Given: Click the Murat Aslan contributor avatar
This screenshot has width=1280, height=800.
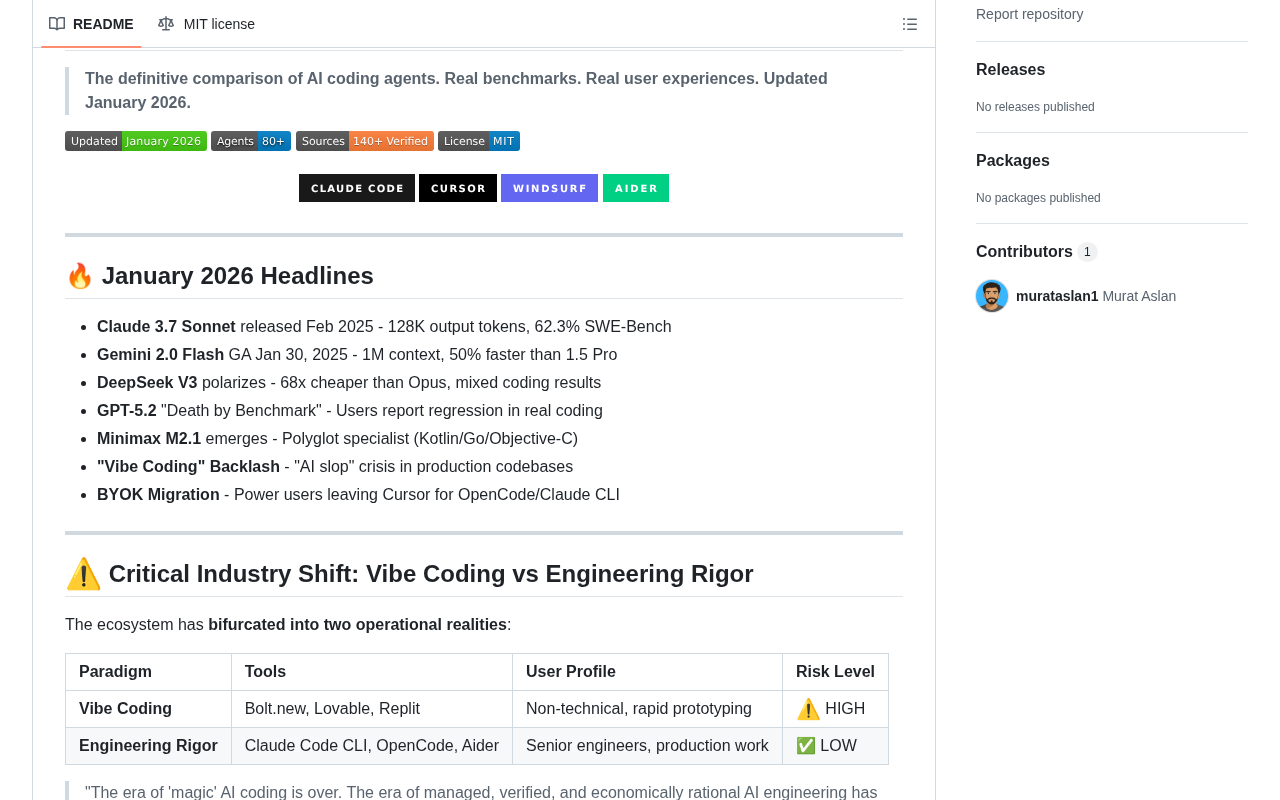Looking at the screenshot, I should pyautogui.click(x=992, y=296).
